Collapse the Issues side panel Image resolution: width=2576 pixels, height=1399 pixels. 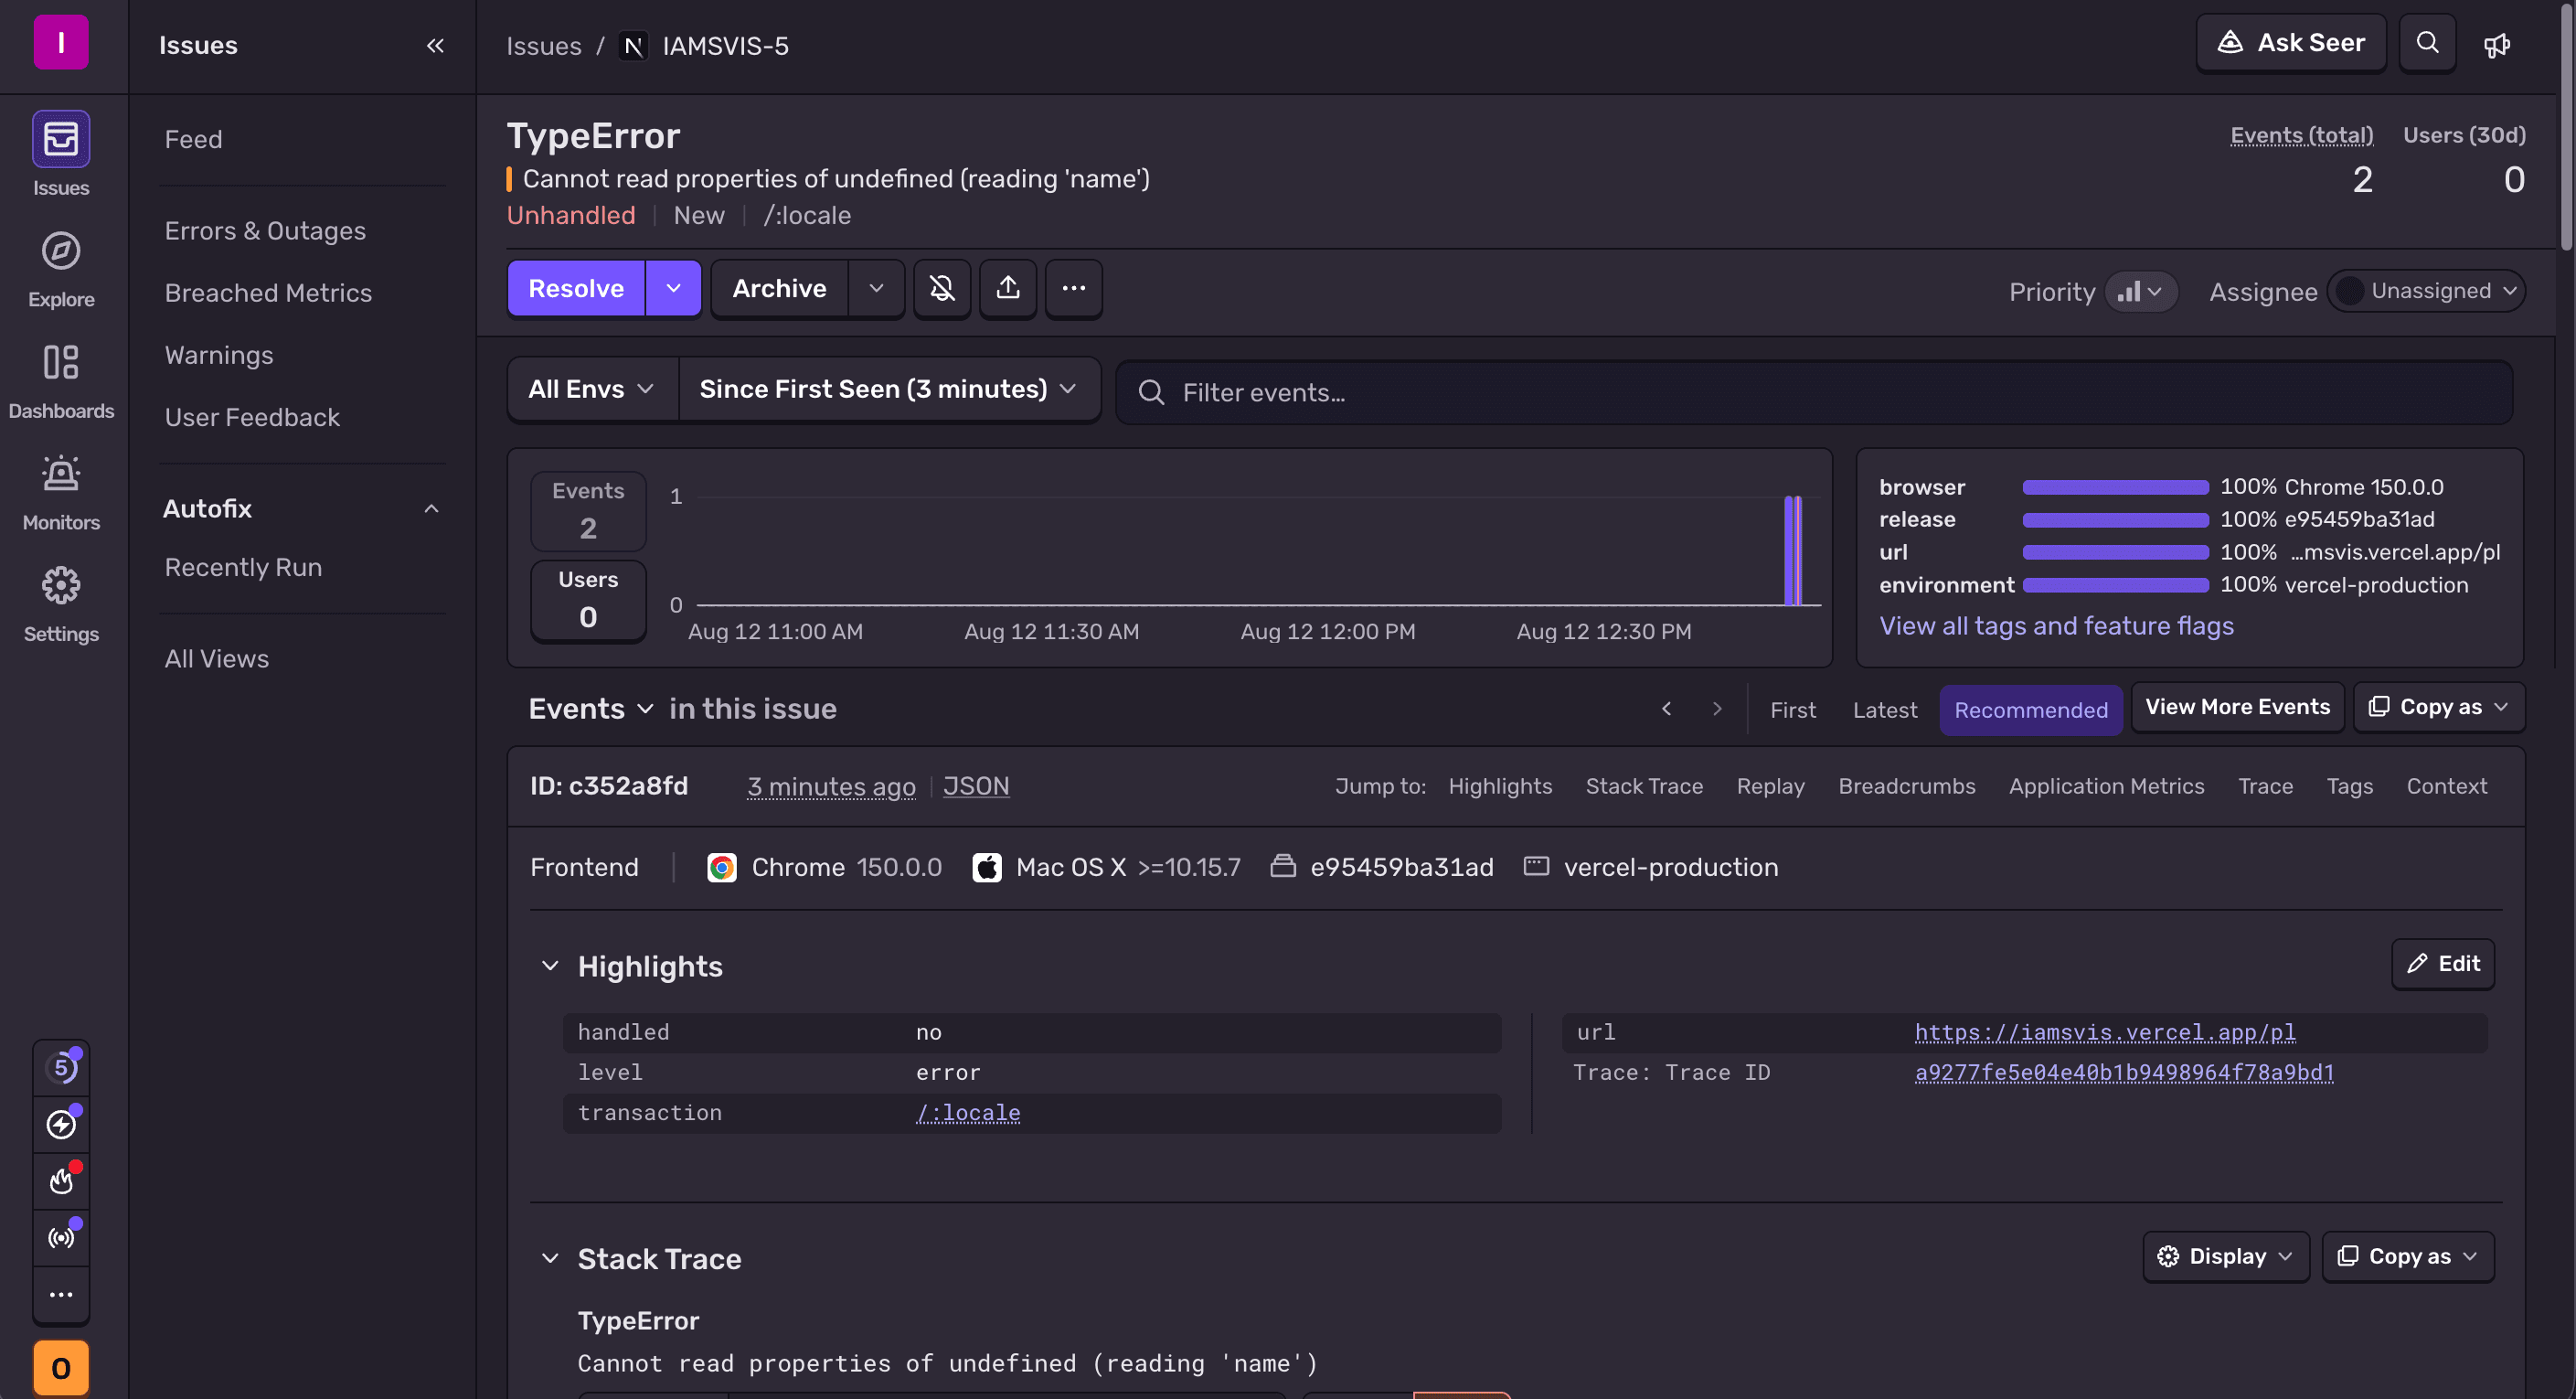click(x=435, y=45)
